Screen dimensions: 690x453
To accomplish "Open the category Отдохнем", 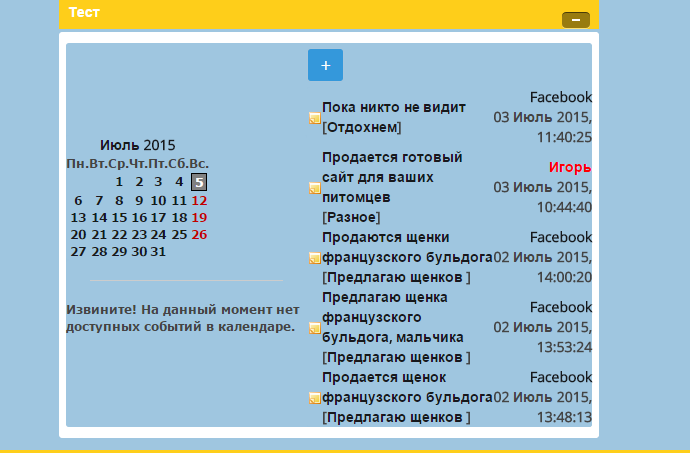I will click(x=362, y=127).
